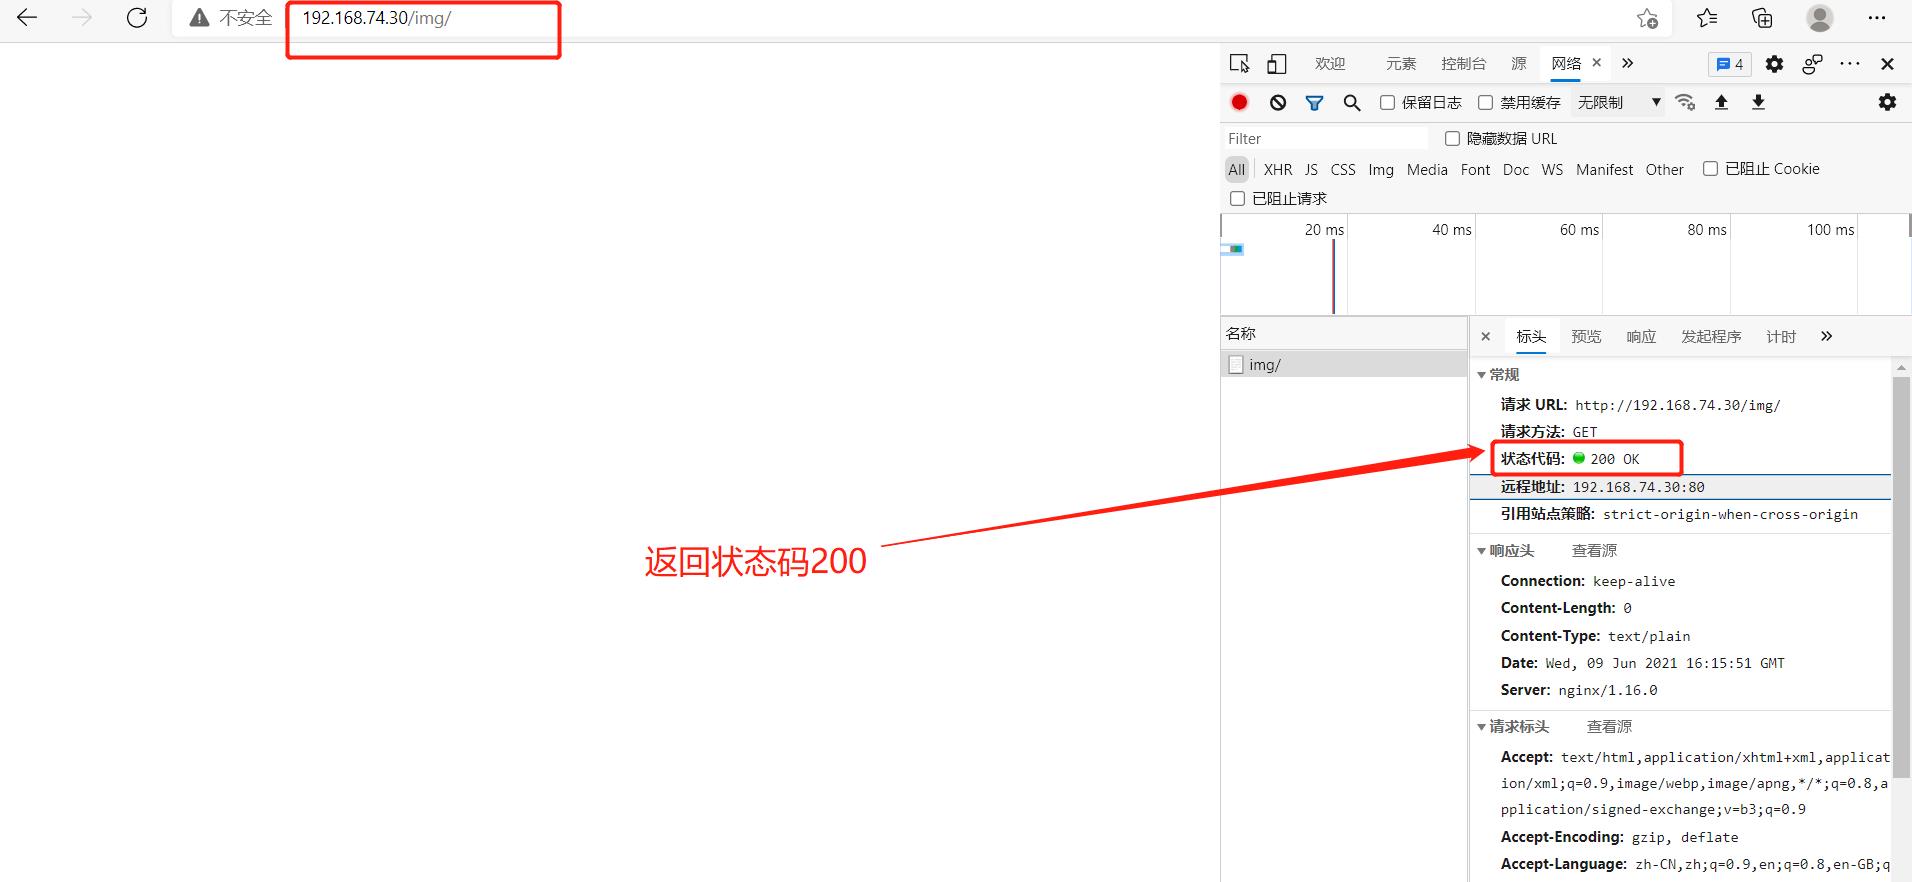Click the headers pane vertical scrollbar
Viewport: 1912px width, 882px height.
[x=1901, y=577]
